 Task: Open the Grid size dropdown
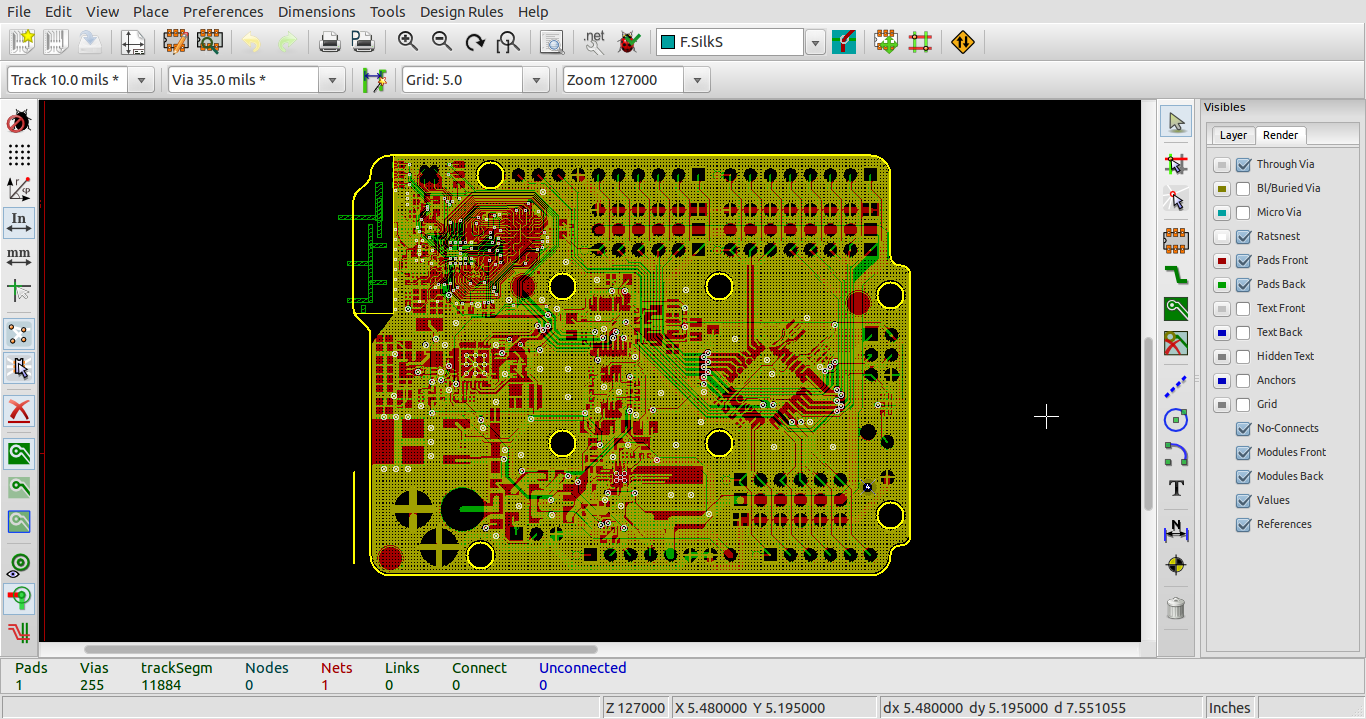tap(536, 79)
